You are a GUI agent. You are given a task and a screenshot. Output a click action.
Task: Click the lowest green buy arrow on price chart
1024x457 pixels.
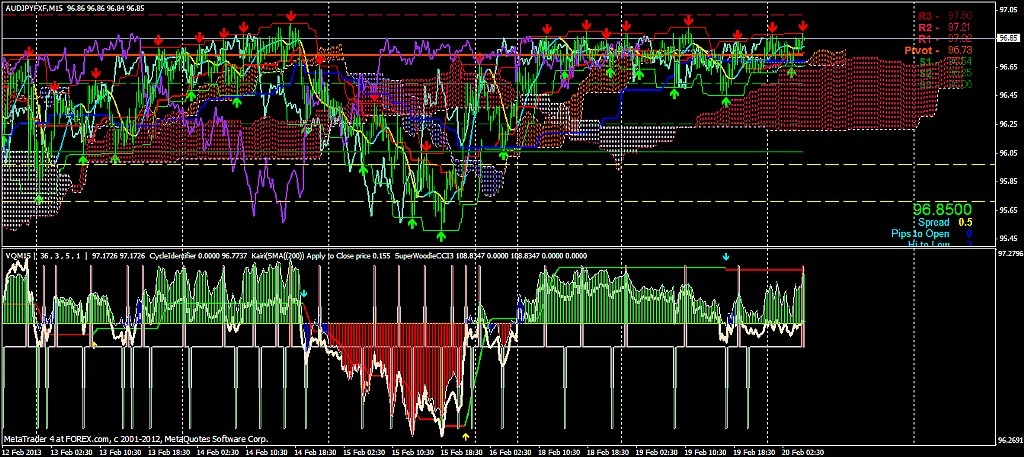click(441, 235)
